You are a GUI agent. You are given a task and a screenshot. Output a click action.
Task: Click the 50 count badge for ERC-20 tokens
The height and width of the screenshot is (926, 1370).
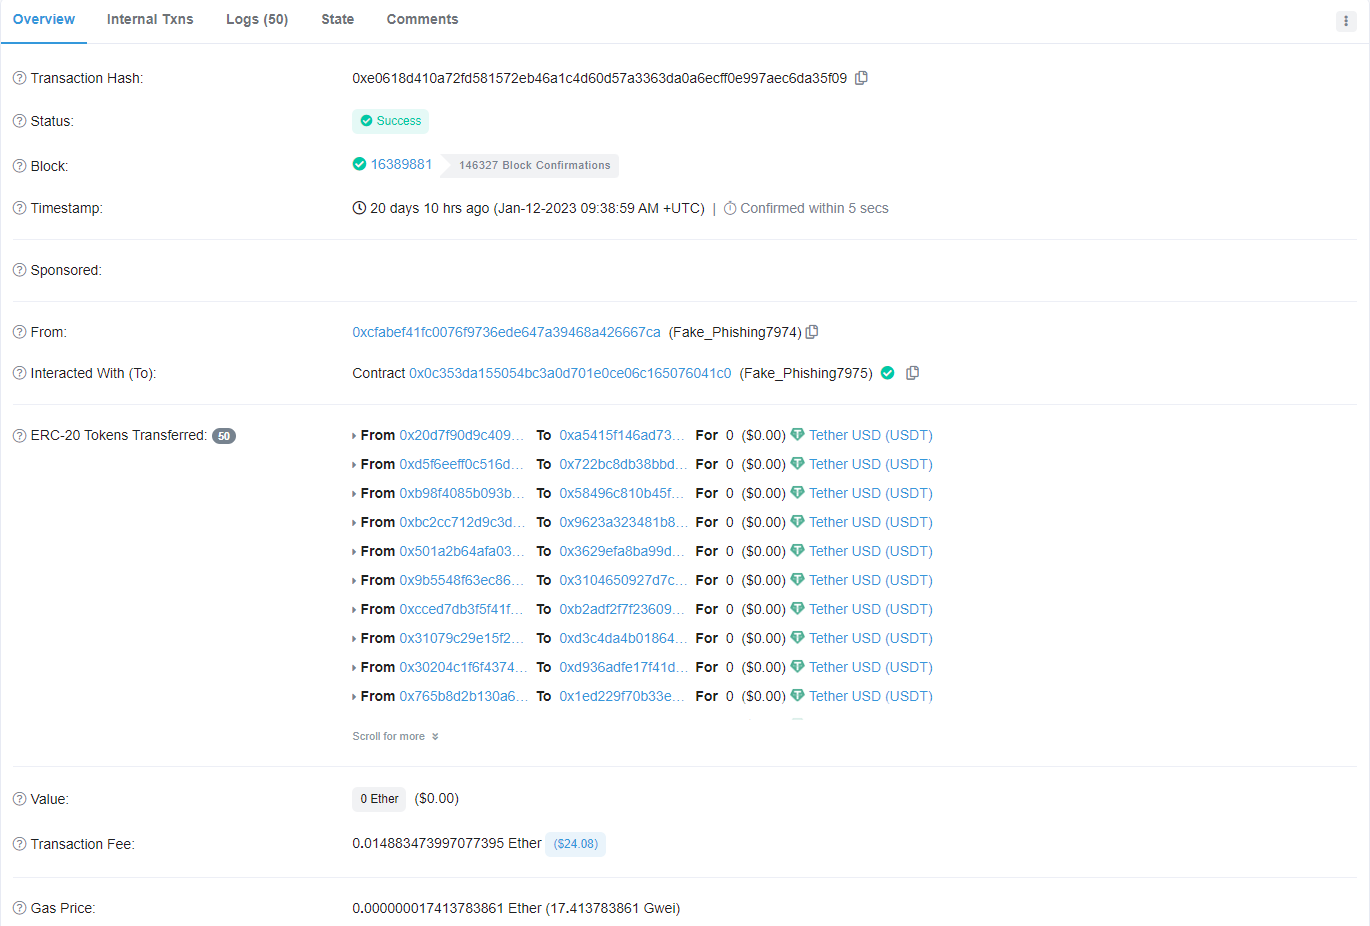[224, 436]
